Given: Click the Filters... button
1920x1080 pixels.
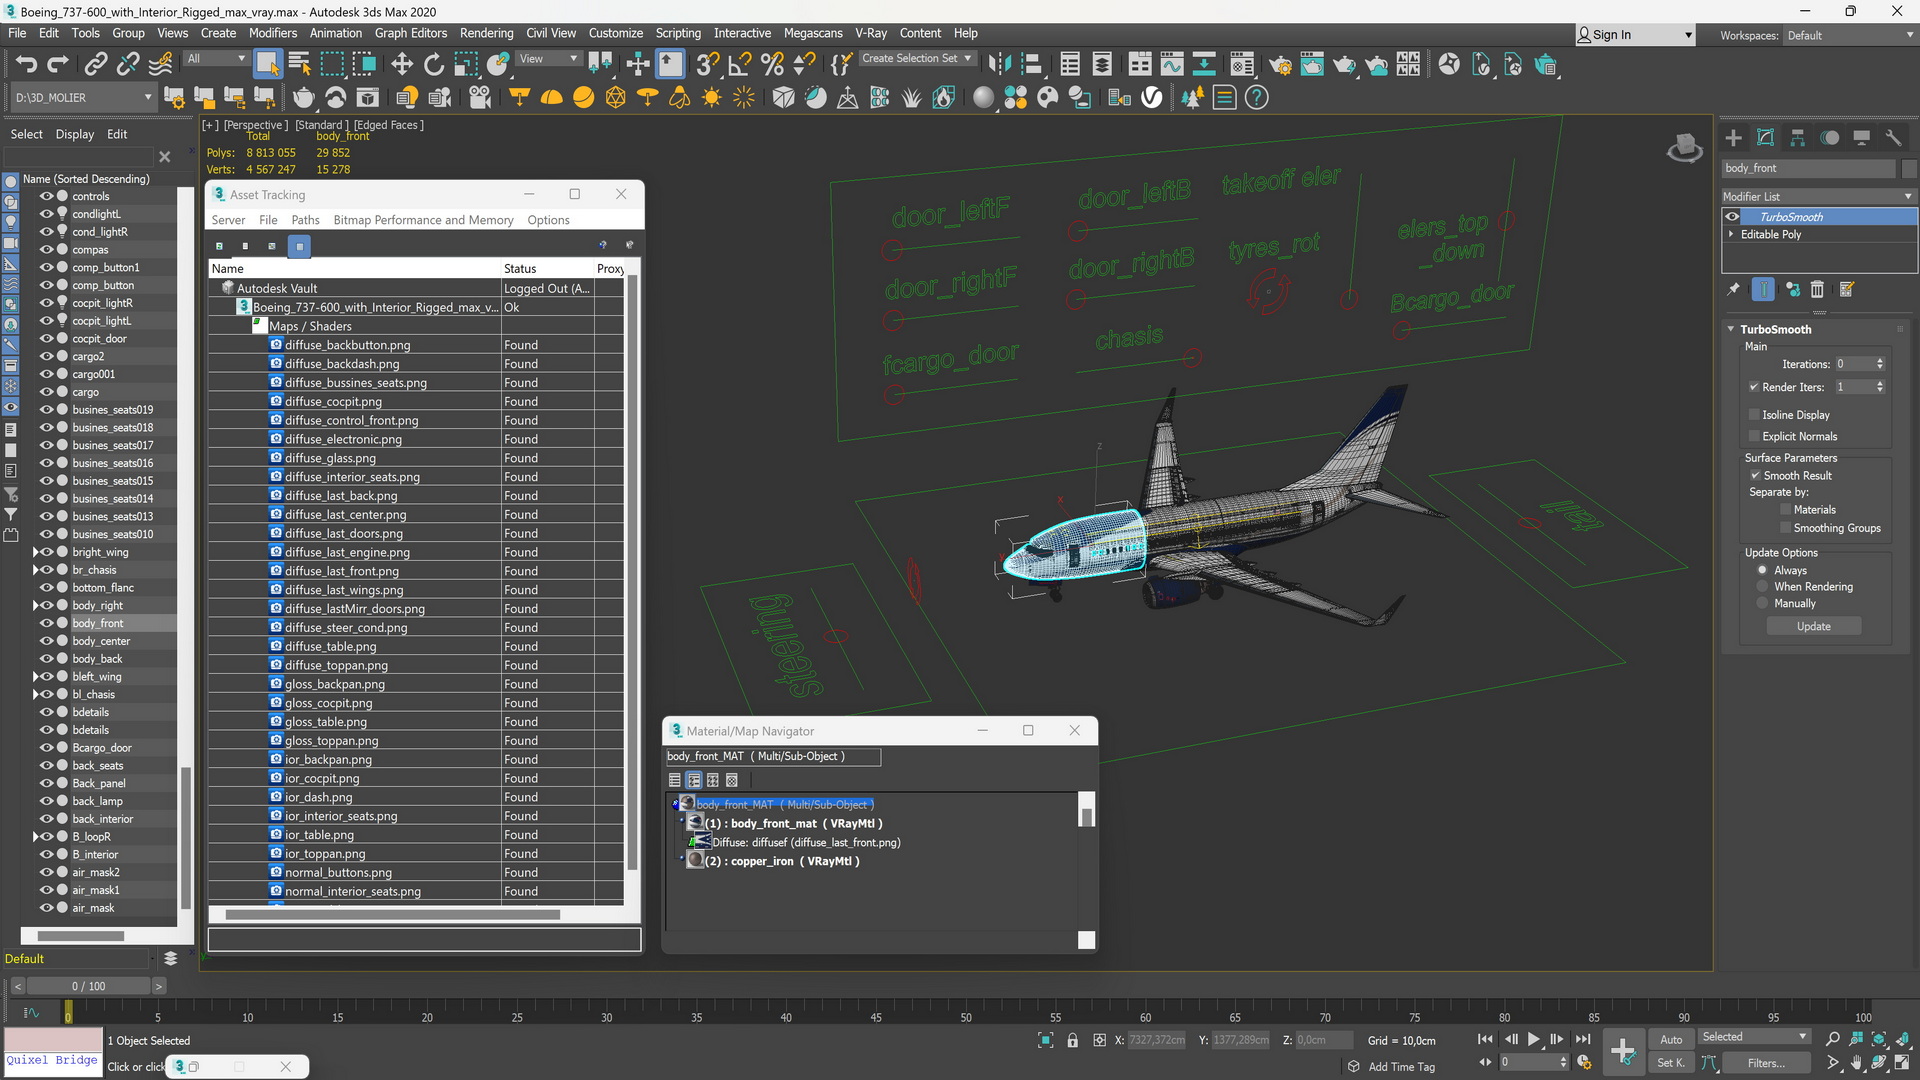Looking at the screenshot, I should coord(1766,1063).
